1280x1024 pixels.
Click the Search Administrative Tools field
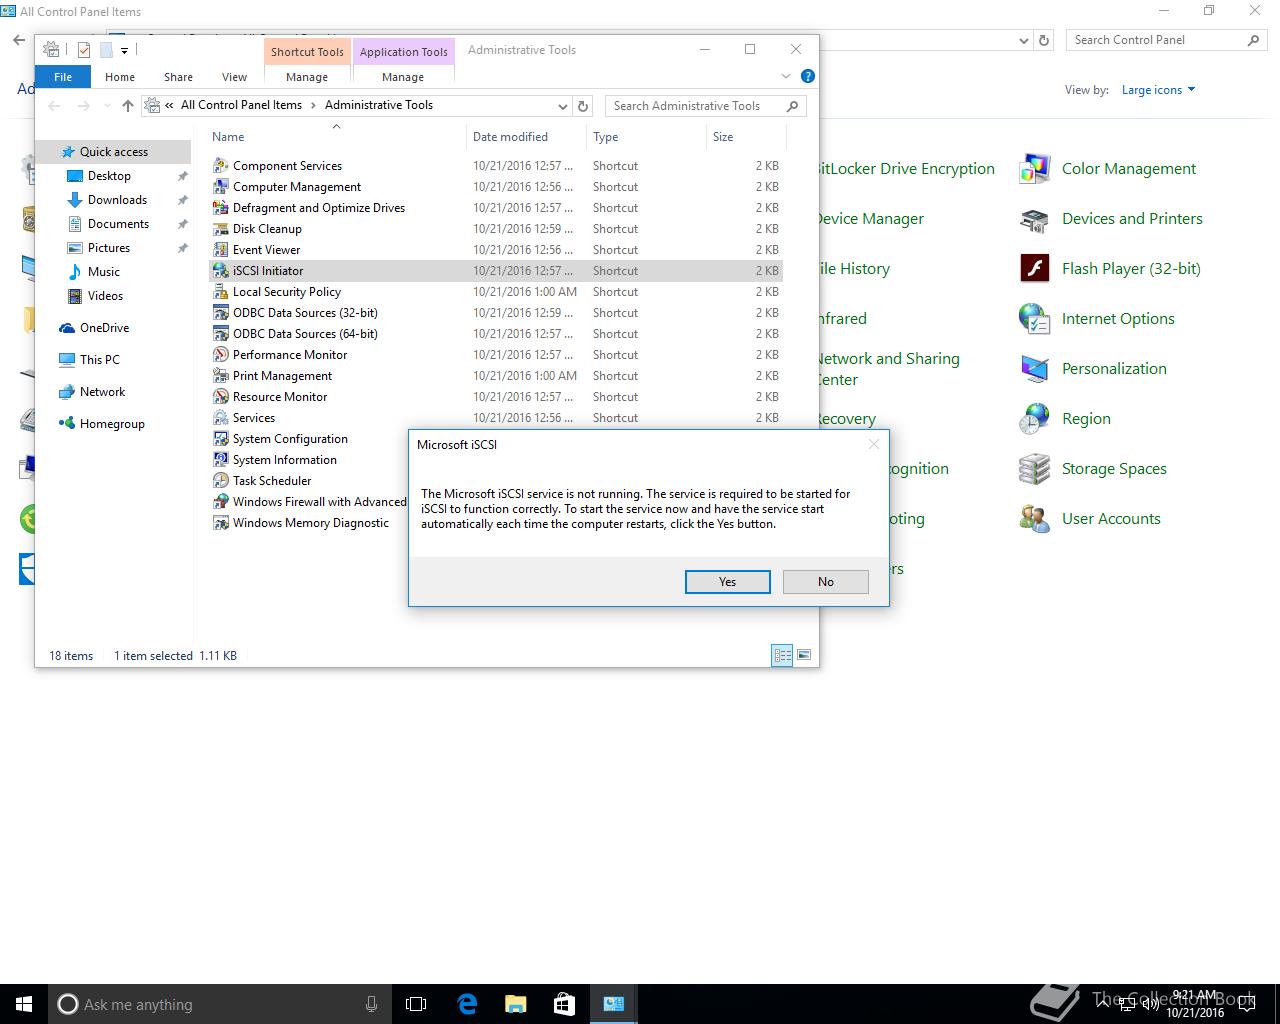tap(705, 105)
